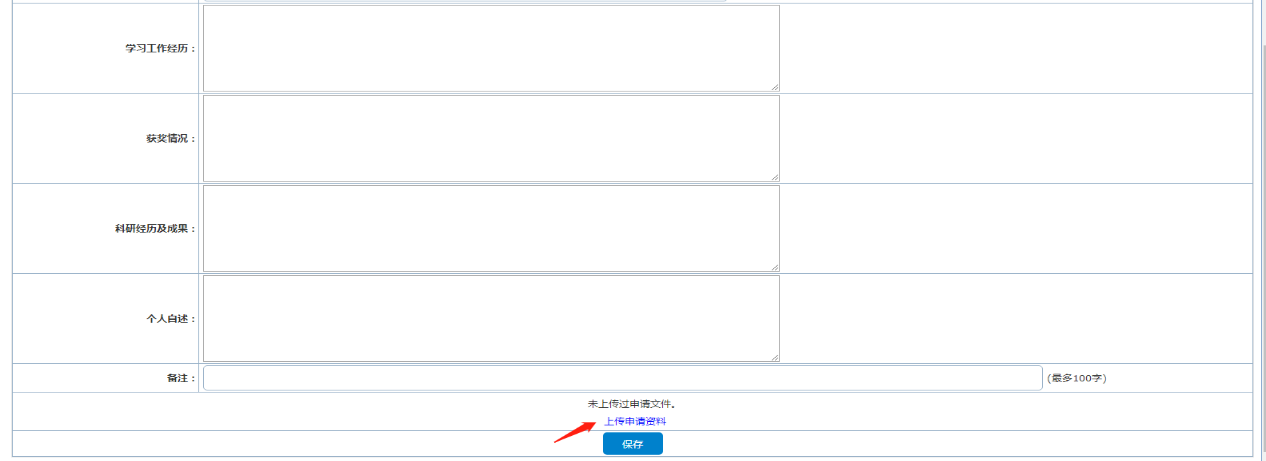Viewport: 1266px width, 461px height.
Task: Click the 个人自述 text area resize grip
Action: [774, 357]
